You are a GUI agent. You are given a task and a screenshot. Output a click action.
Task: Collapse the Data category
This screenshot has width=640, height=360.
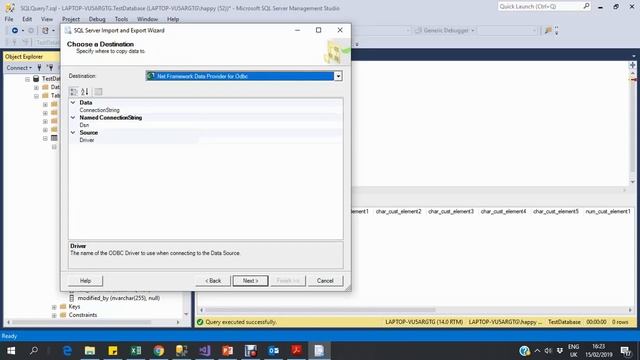[x=73, y=102]
